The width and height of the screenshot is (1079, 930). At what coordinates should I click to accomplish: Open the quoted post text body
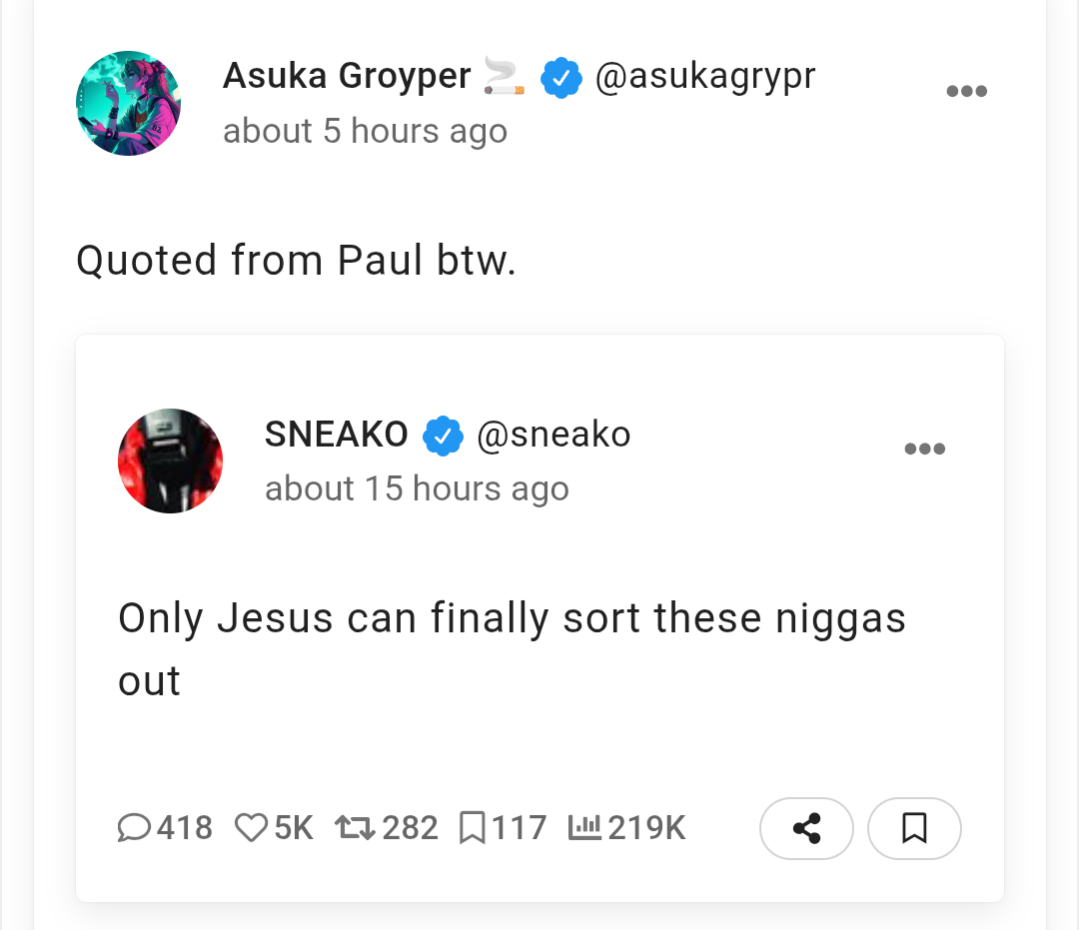512,648
